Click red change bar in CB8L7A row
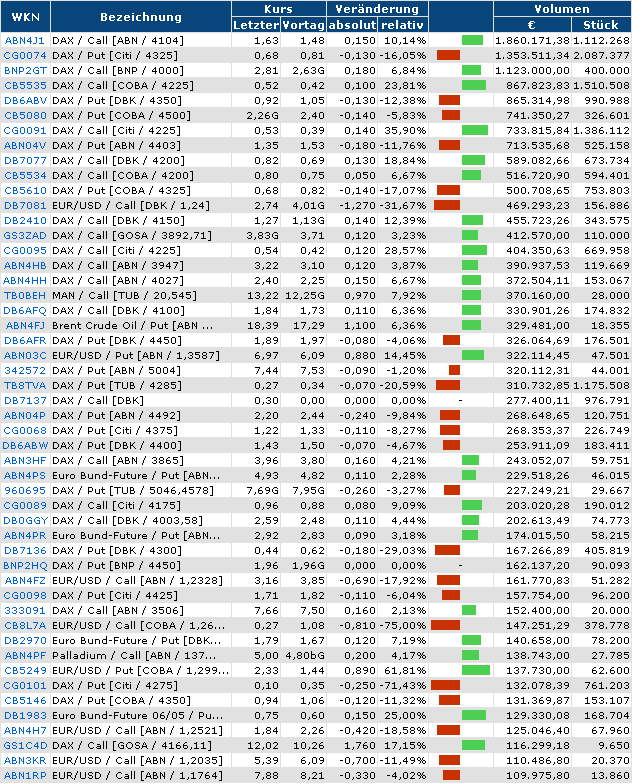This screenshot has height=784, width=632. point(445,626)
